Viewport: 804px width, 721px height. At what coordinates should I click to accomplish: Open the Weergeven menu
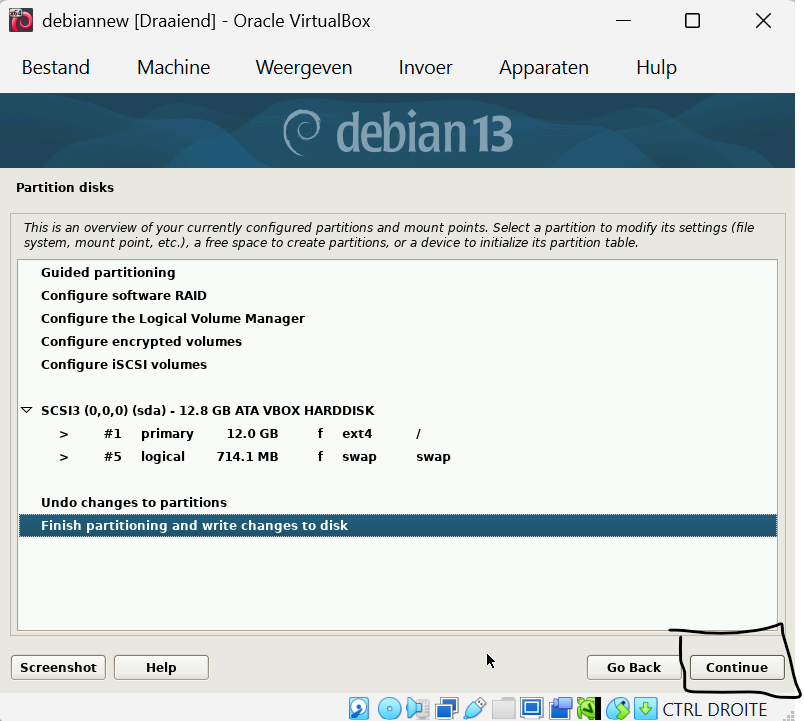coord(304,67)
